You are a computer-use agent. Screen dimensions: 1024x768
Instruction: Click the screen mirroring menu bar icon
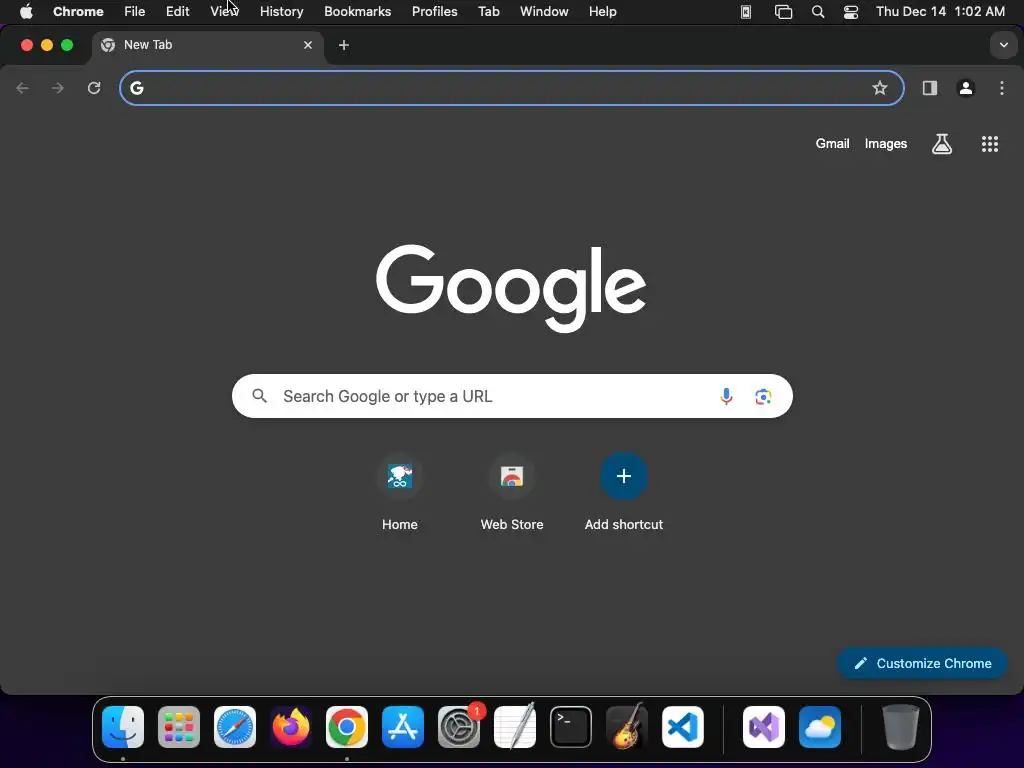tap(783, 12)
